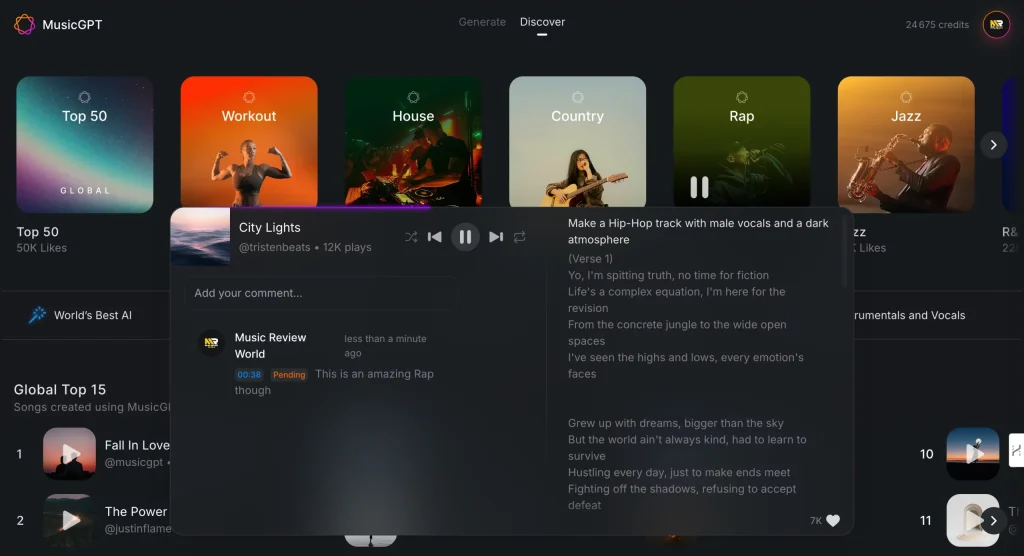This screenshot has height=556, width=1024.
Task: Skip to the next track
Action: tap(496, 237)
